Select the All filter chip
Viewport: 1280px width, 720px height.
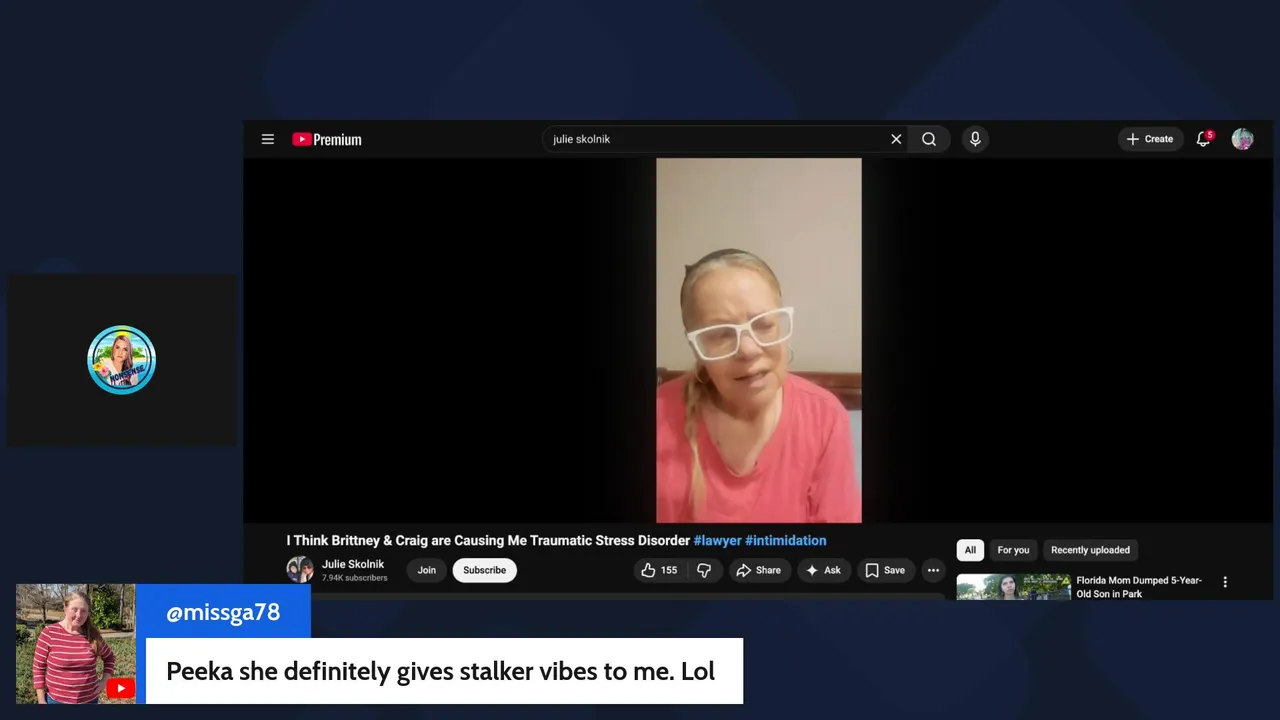coord(970,550)
